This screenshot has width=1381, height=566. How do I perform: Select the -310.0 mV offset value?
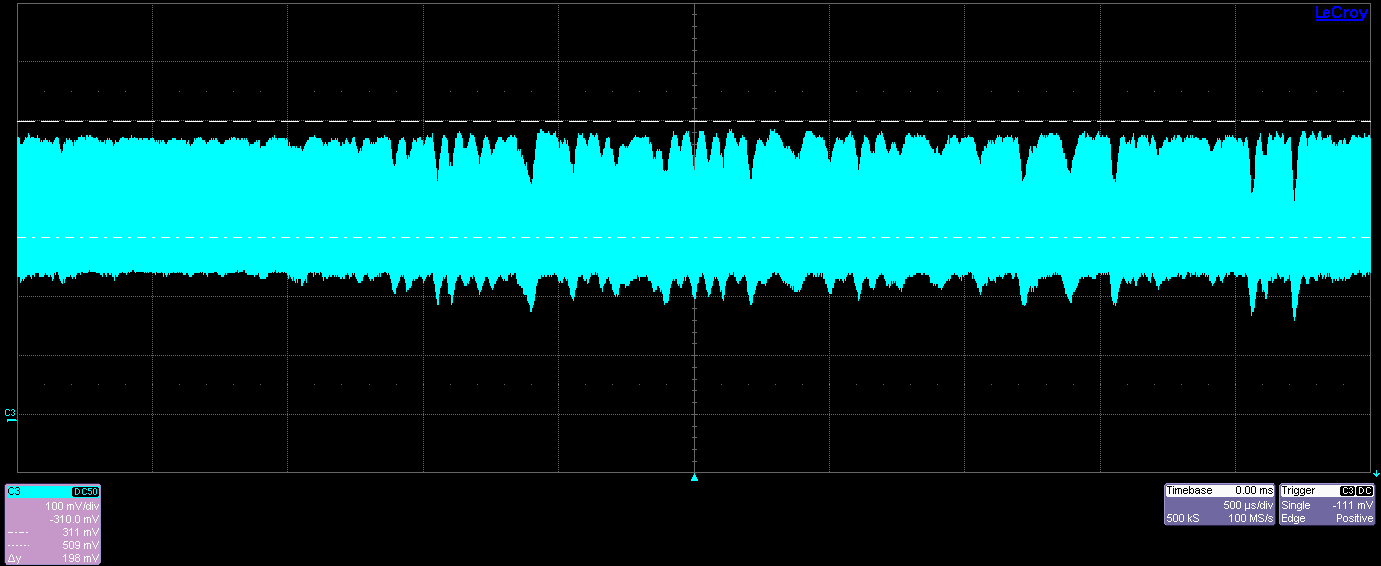[x=75, y=520]
